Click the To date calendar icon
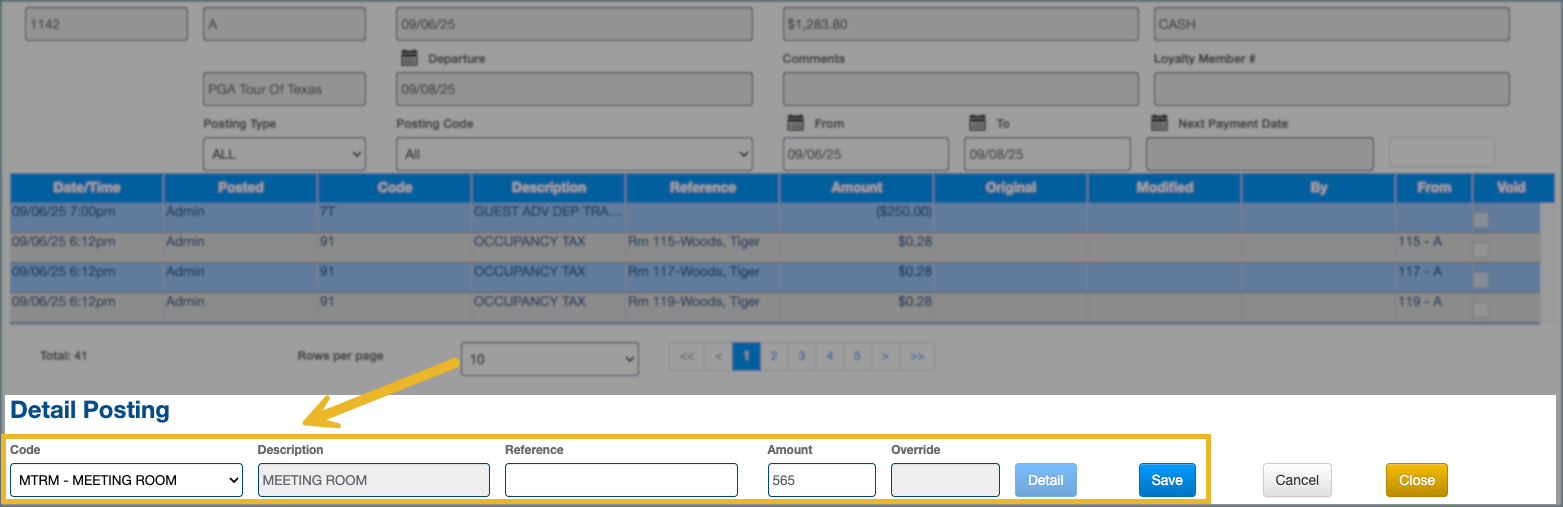 tap(978, 123)
